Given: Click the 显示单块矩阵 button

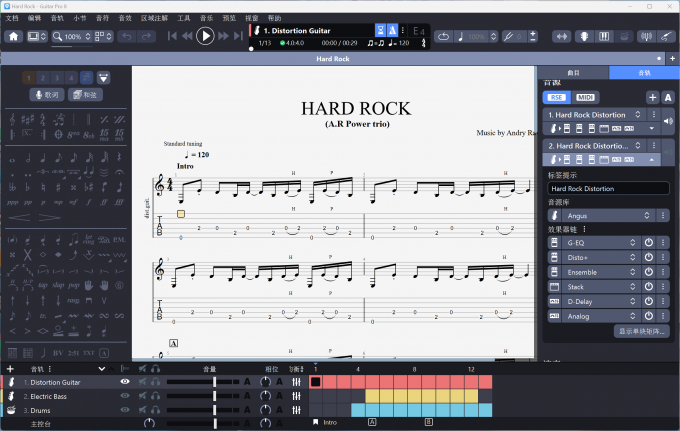Looking at the screenshot, I should click(x=640, y=331).
